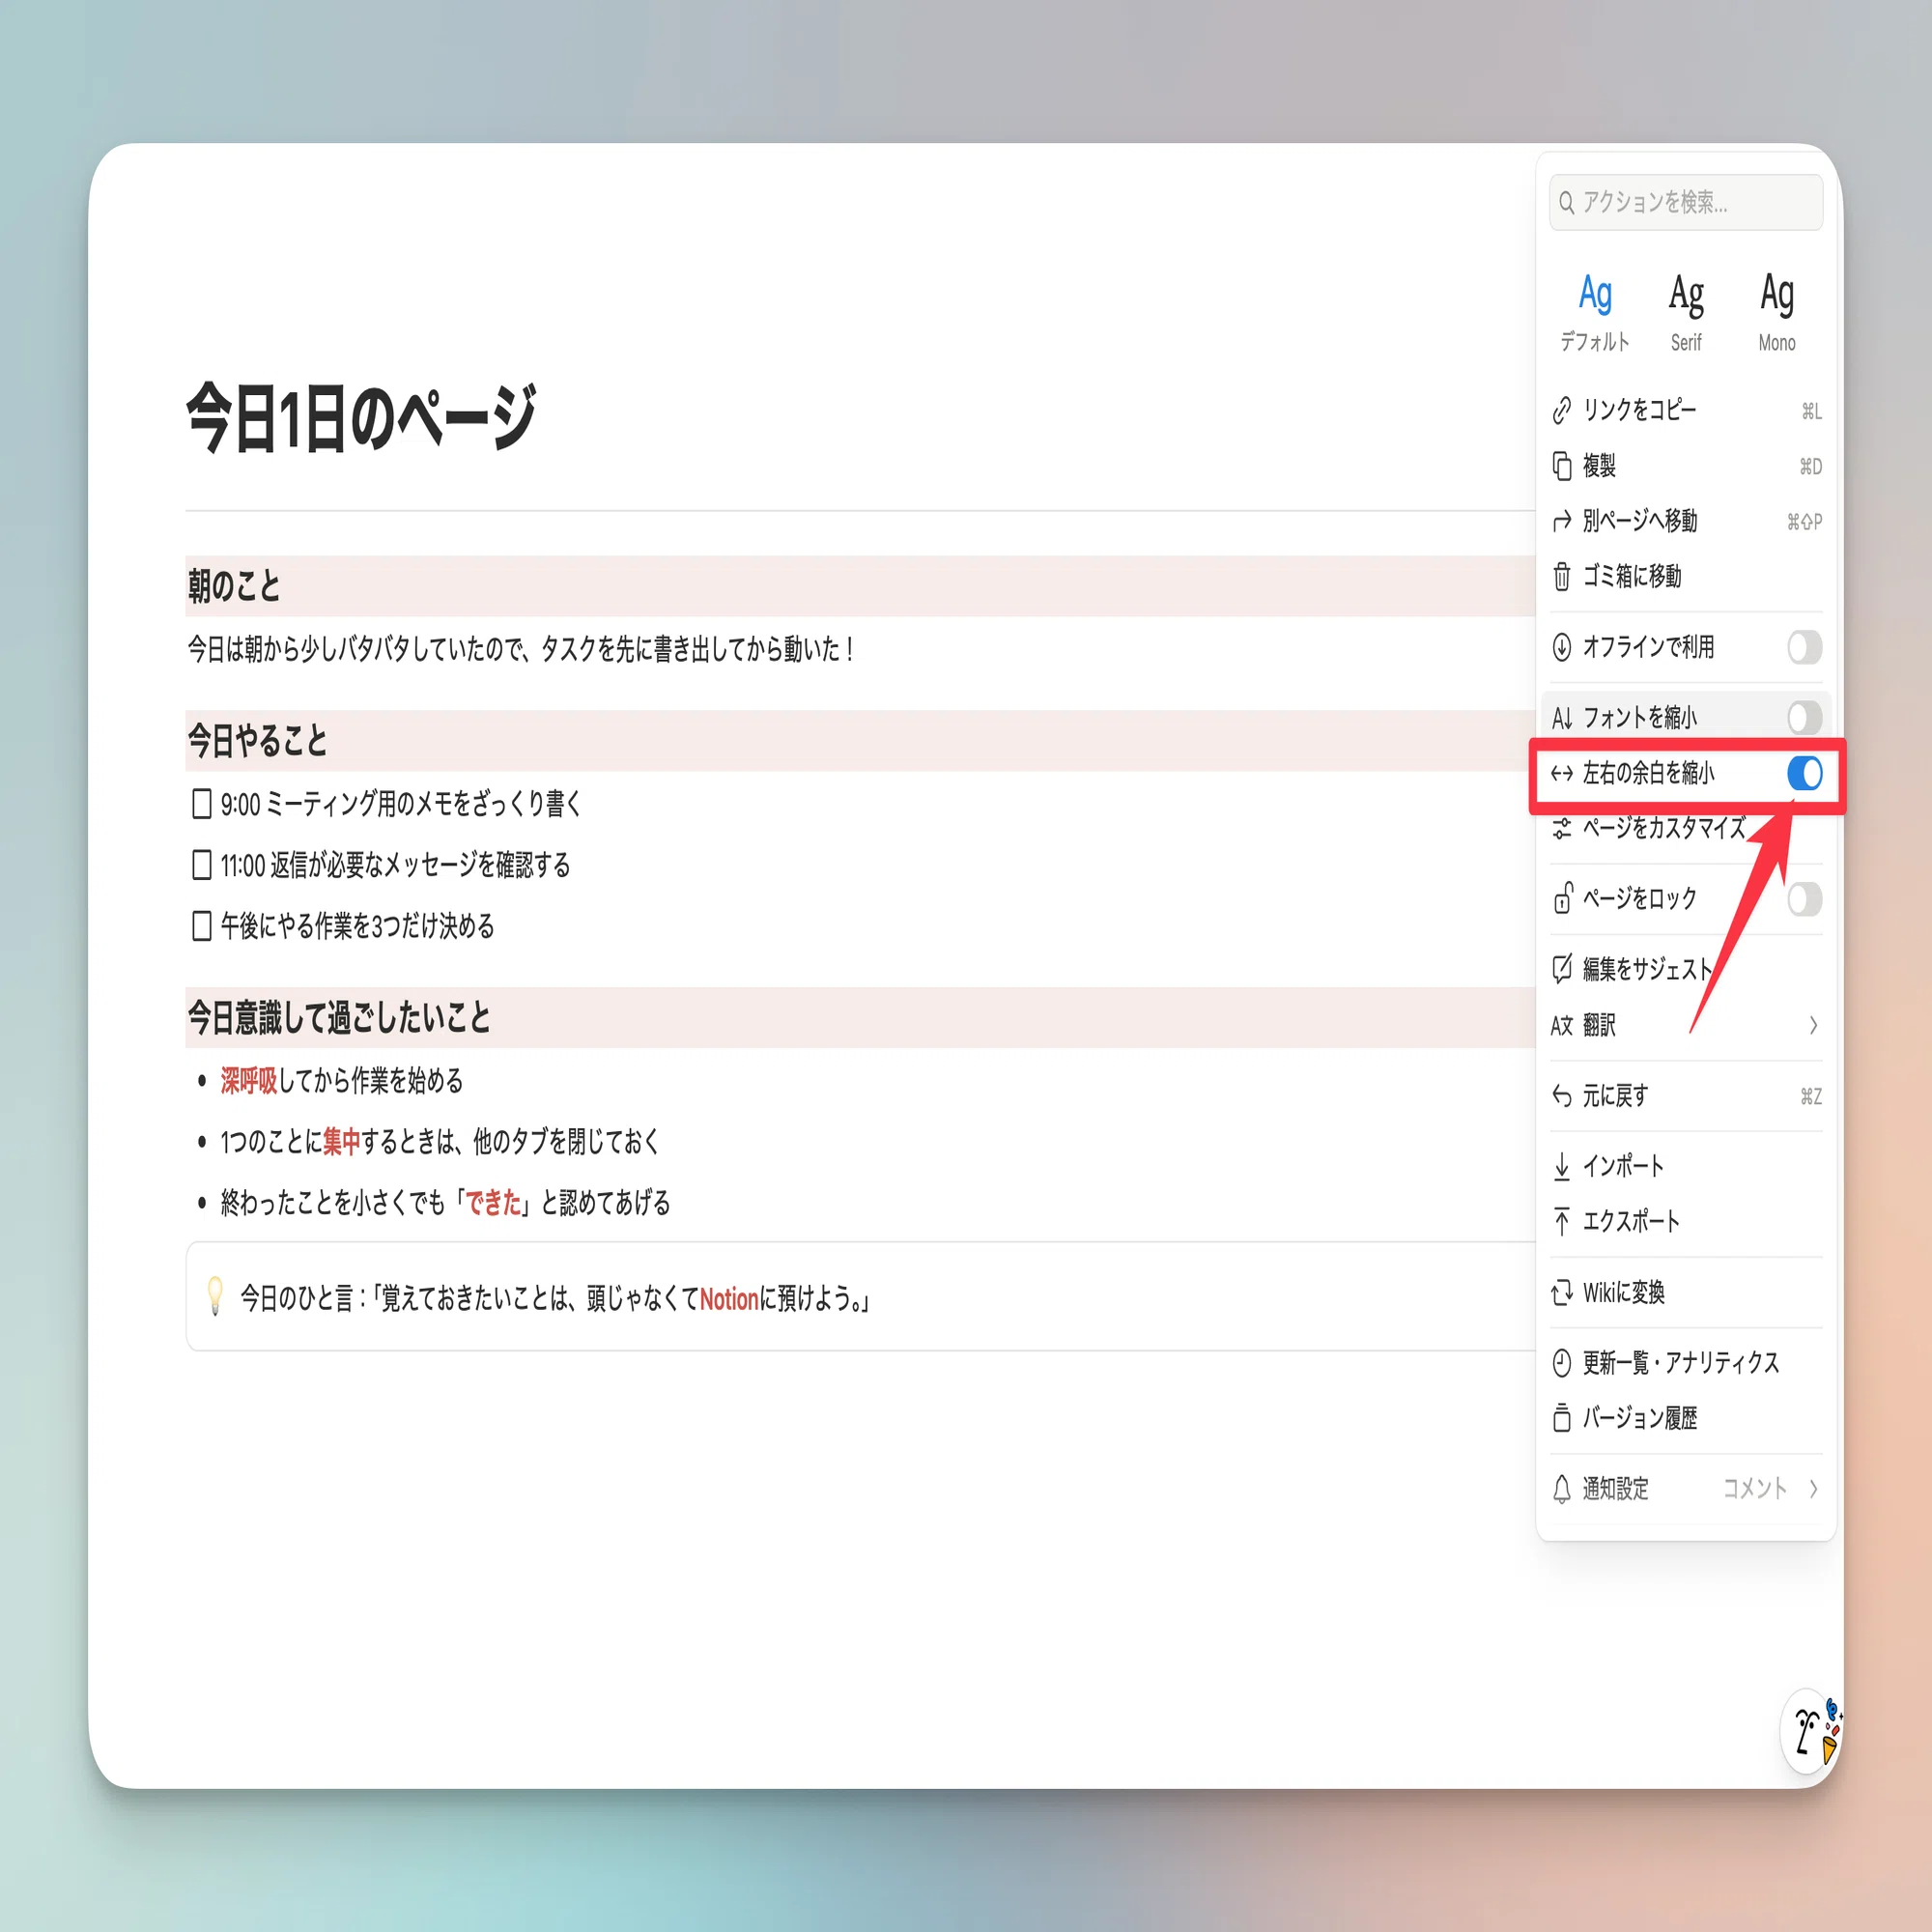The image size is (1932, 1932).
Task: Toggle the オフラインで利用 switch
Action: [1804, 647]
